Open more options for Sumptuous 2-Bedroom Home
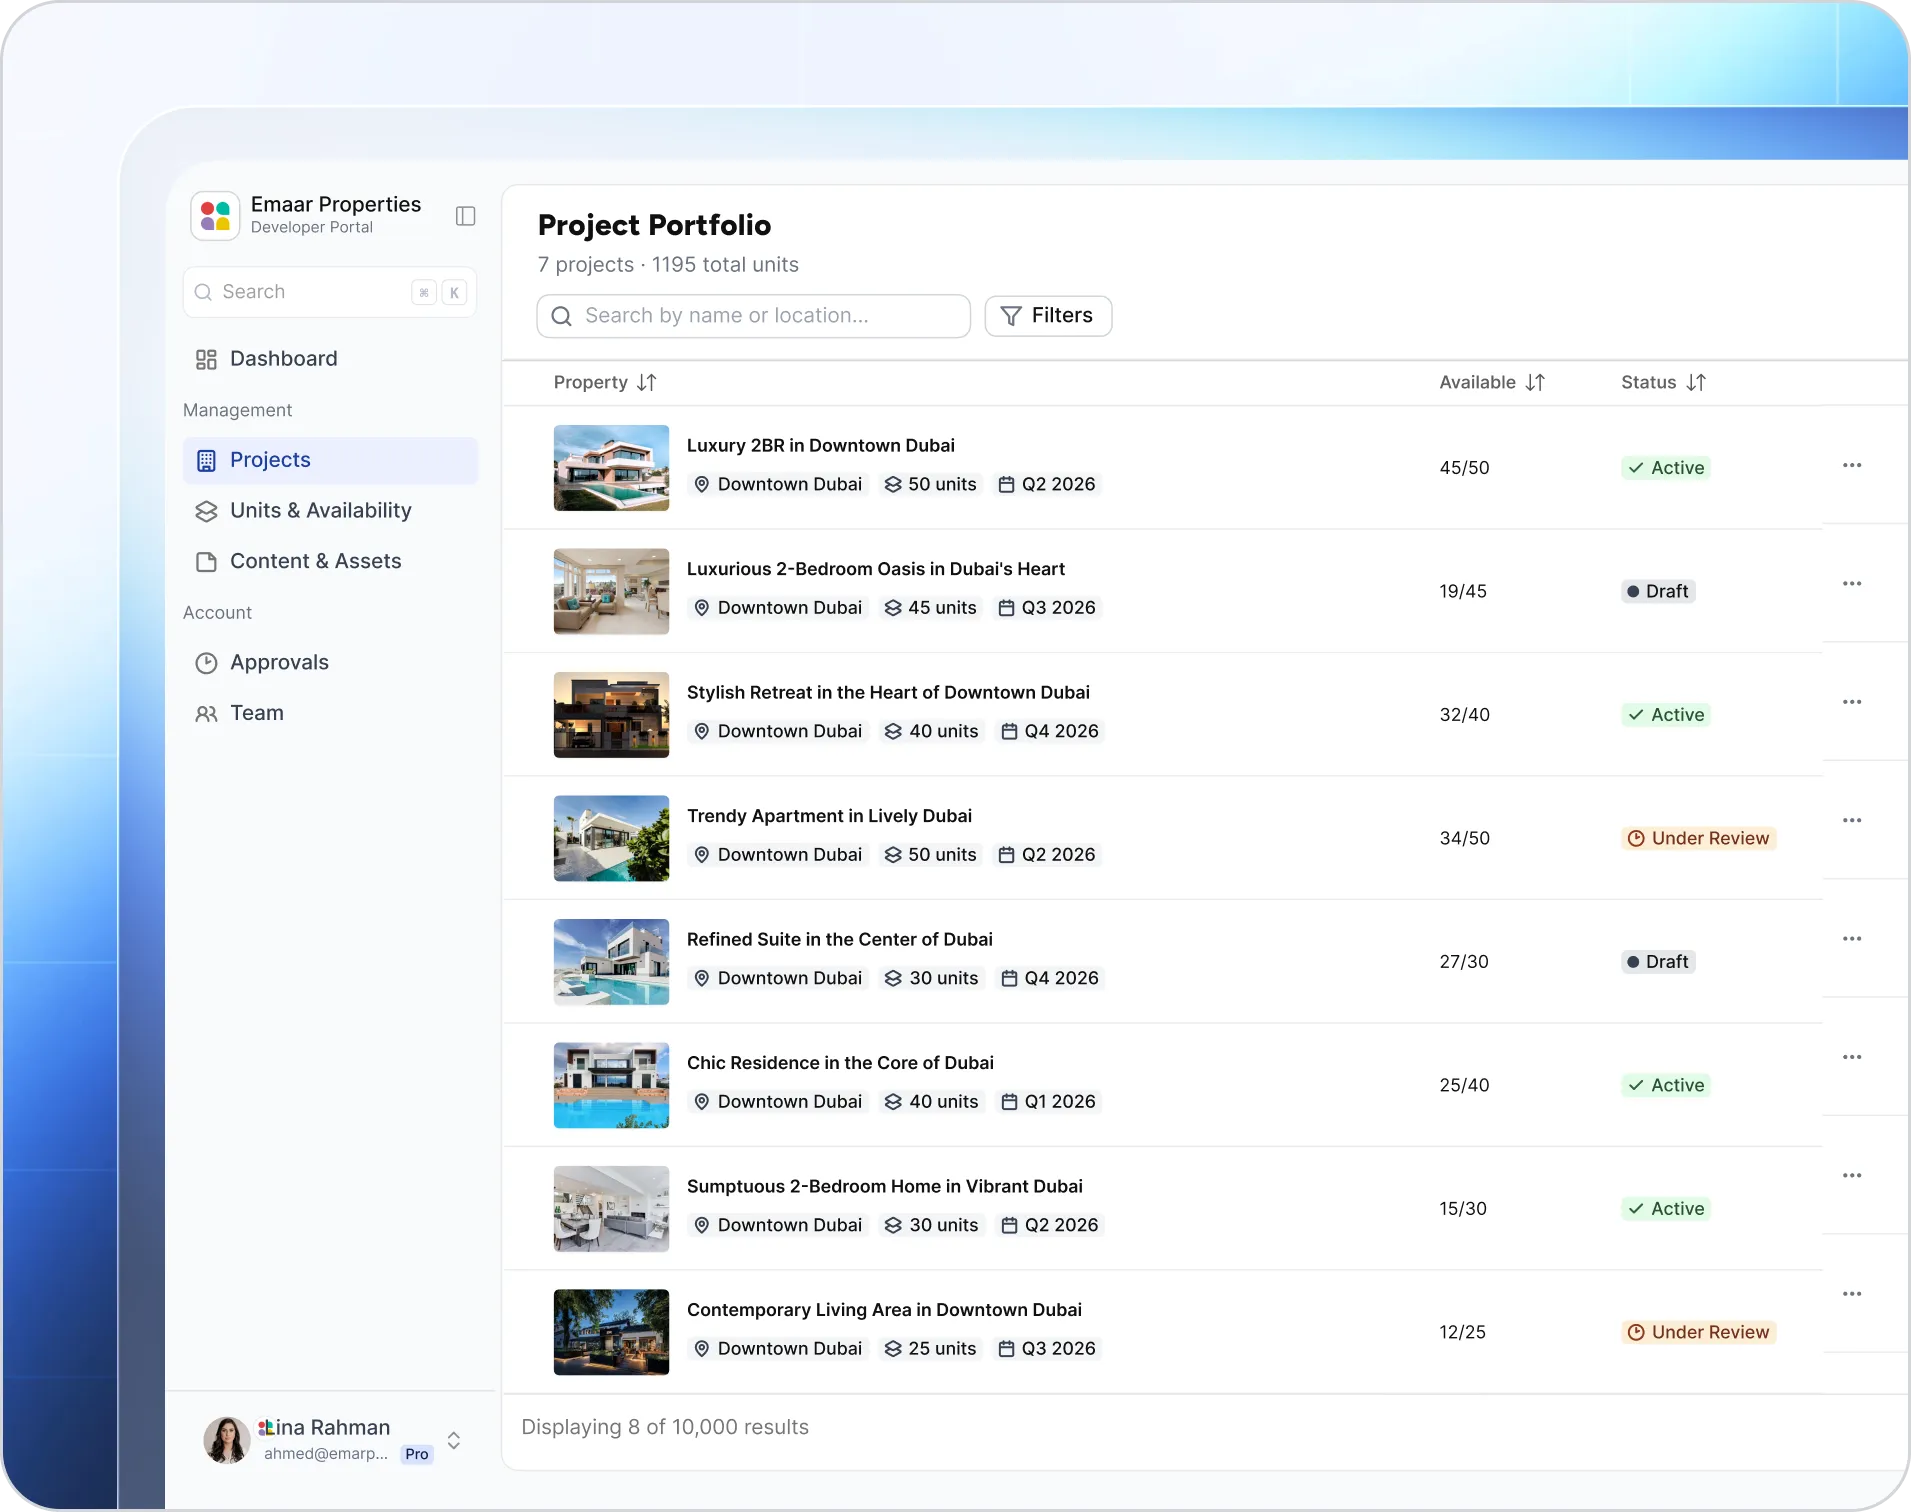Image resolution: width=1911 pixels, height=1512 pixels. (x=1852, y=1176)
